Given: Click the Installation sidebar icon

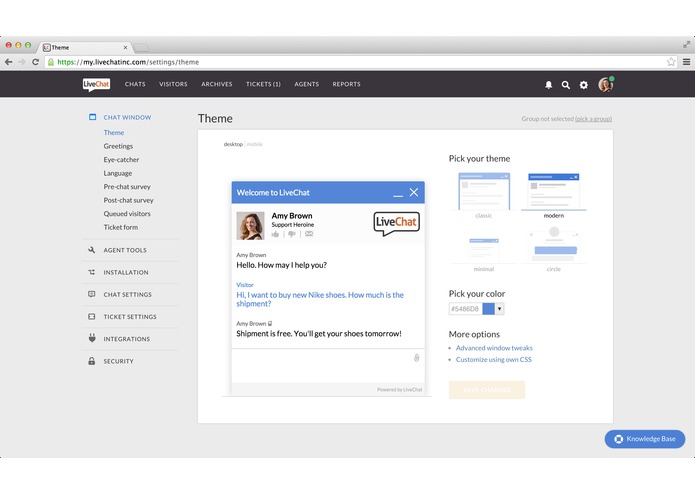Looking at the screenshot, I should coord(92,272).
